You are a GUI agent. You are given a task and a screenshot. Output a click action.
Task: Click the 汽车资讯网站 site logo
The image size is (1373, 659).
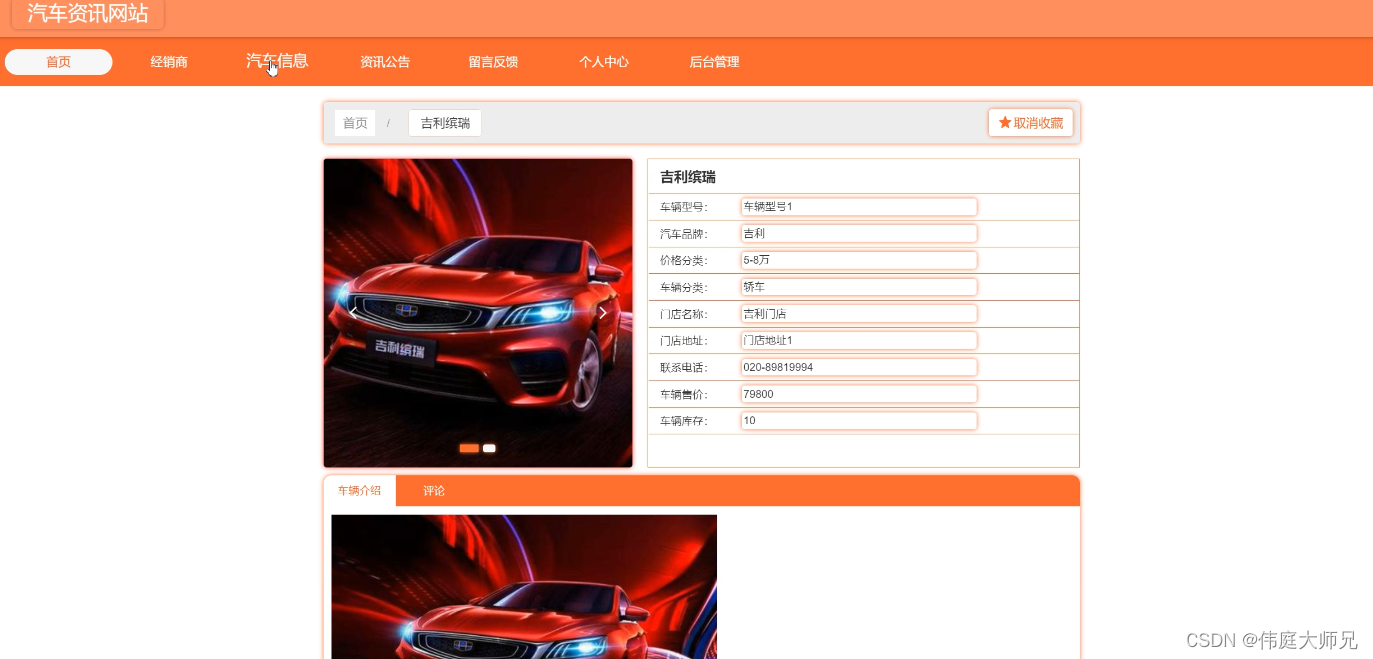(87, 14)
